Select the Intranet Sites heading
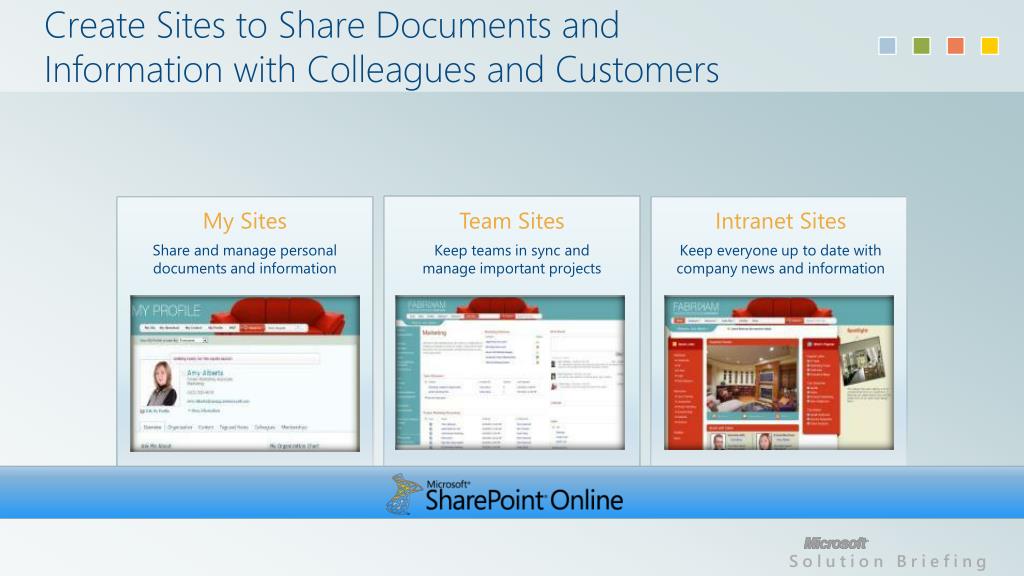The image size is (1024, 576). [780, 221]
